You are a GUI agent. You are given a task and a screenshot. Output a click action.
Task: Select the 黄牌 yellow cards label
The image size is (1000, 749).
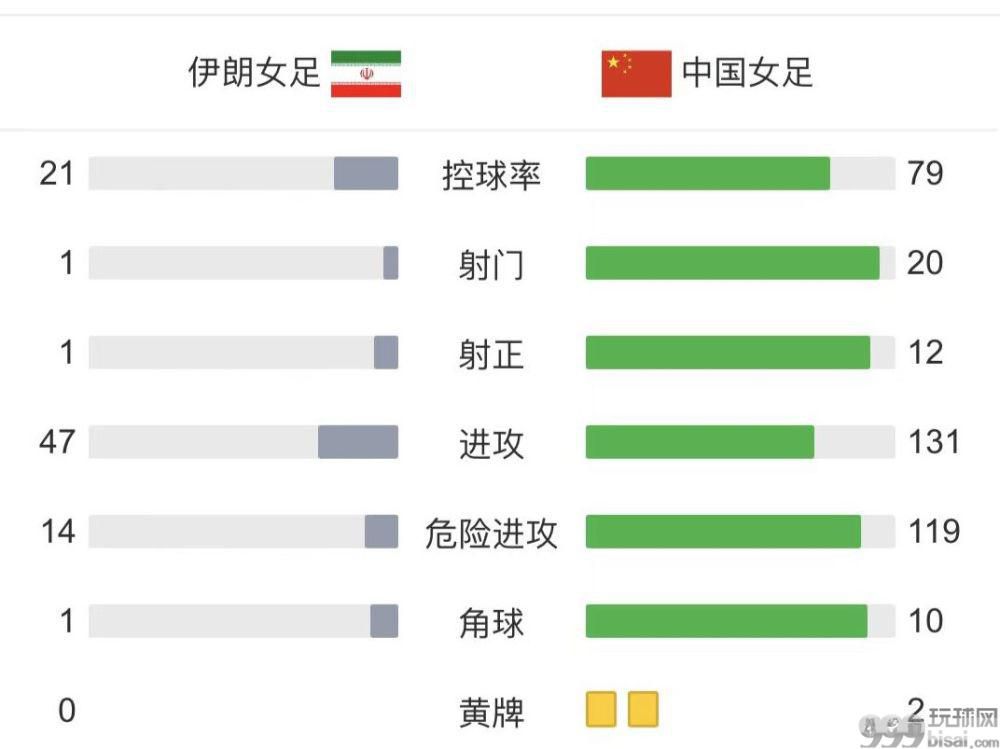tap(491, 712)
